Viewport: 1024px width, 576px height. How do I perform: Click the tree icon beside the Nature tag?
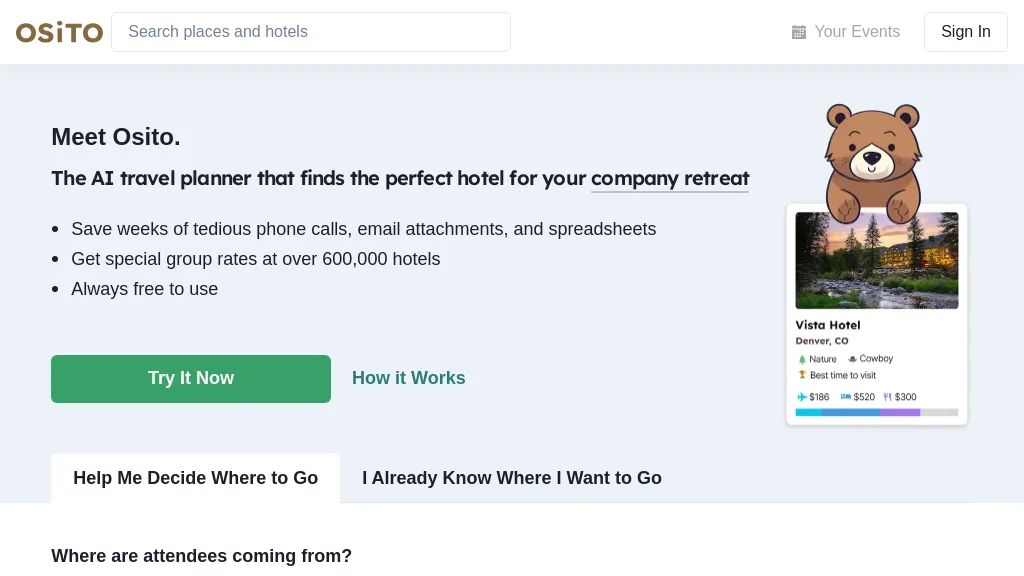[x=802, y=358]
